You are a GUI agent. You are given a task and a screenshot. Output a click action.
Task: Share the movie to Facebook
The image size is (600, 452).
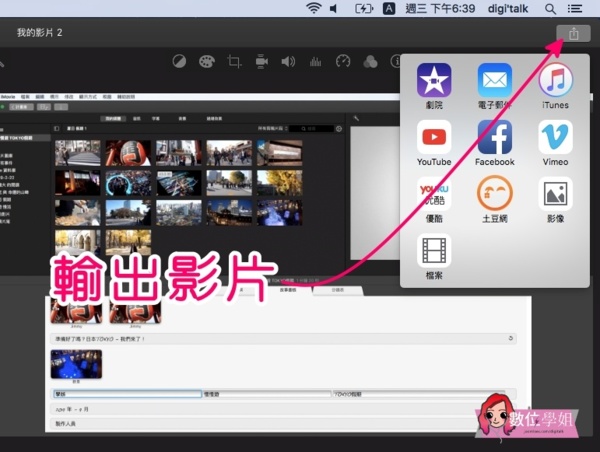point(494,137)
